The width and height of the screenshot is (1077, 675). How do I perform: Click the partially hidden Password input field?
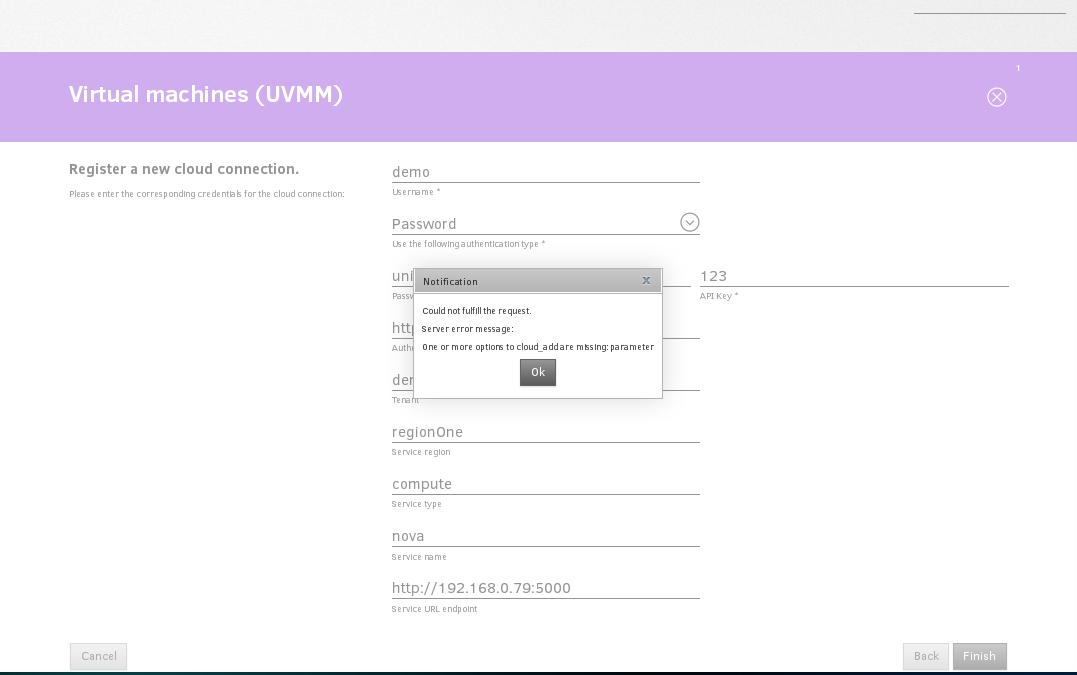(x=402, y=276)
